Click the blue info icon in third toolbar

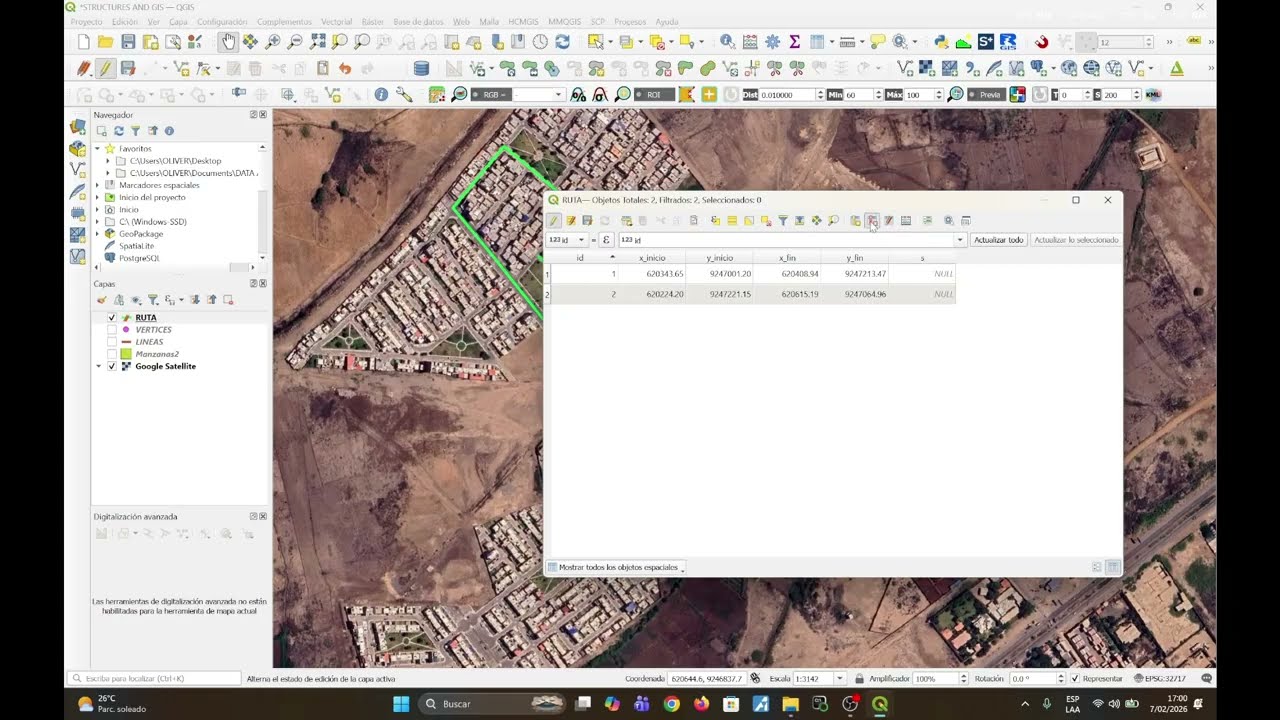tap(381, 94)
